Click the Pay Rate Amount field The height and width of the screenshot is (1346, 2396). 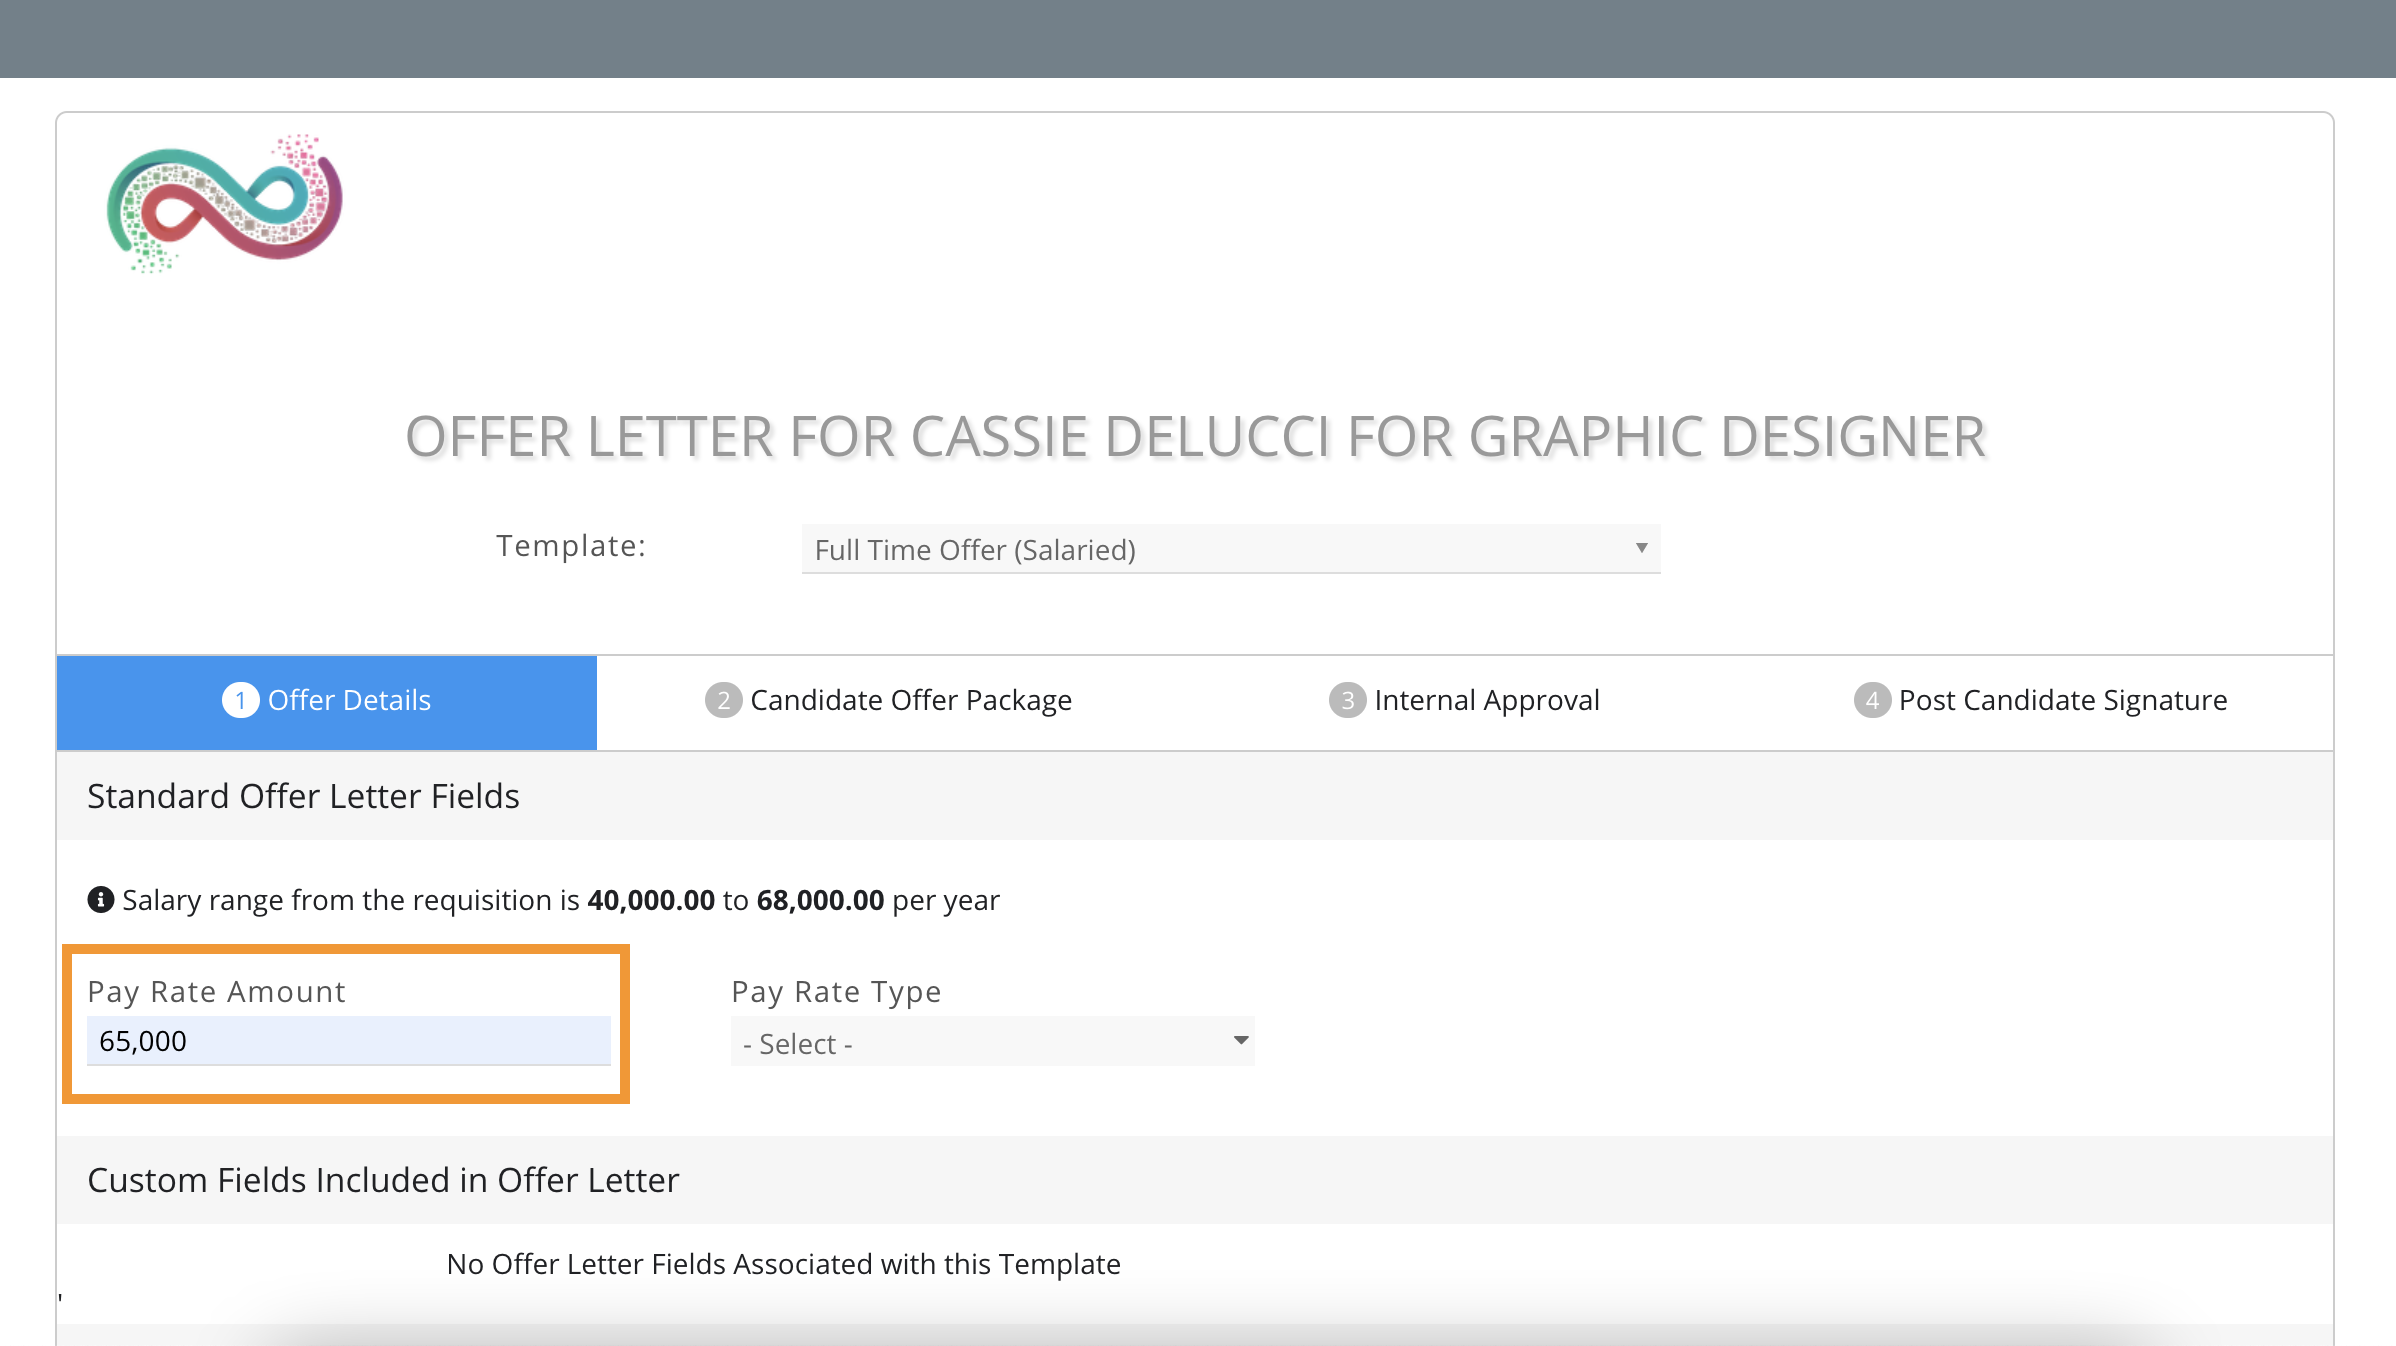click(x=349, y=1041)
